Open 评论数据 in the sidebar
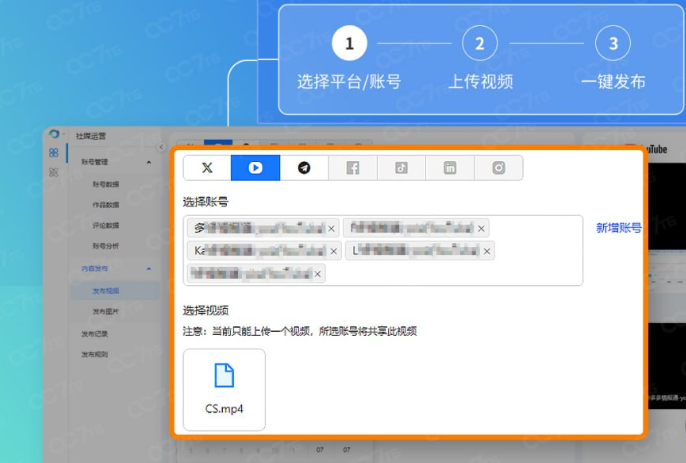The height and width of the screenshot is (463, 686). [x=105, y=225]
